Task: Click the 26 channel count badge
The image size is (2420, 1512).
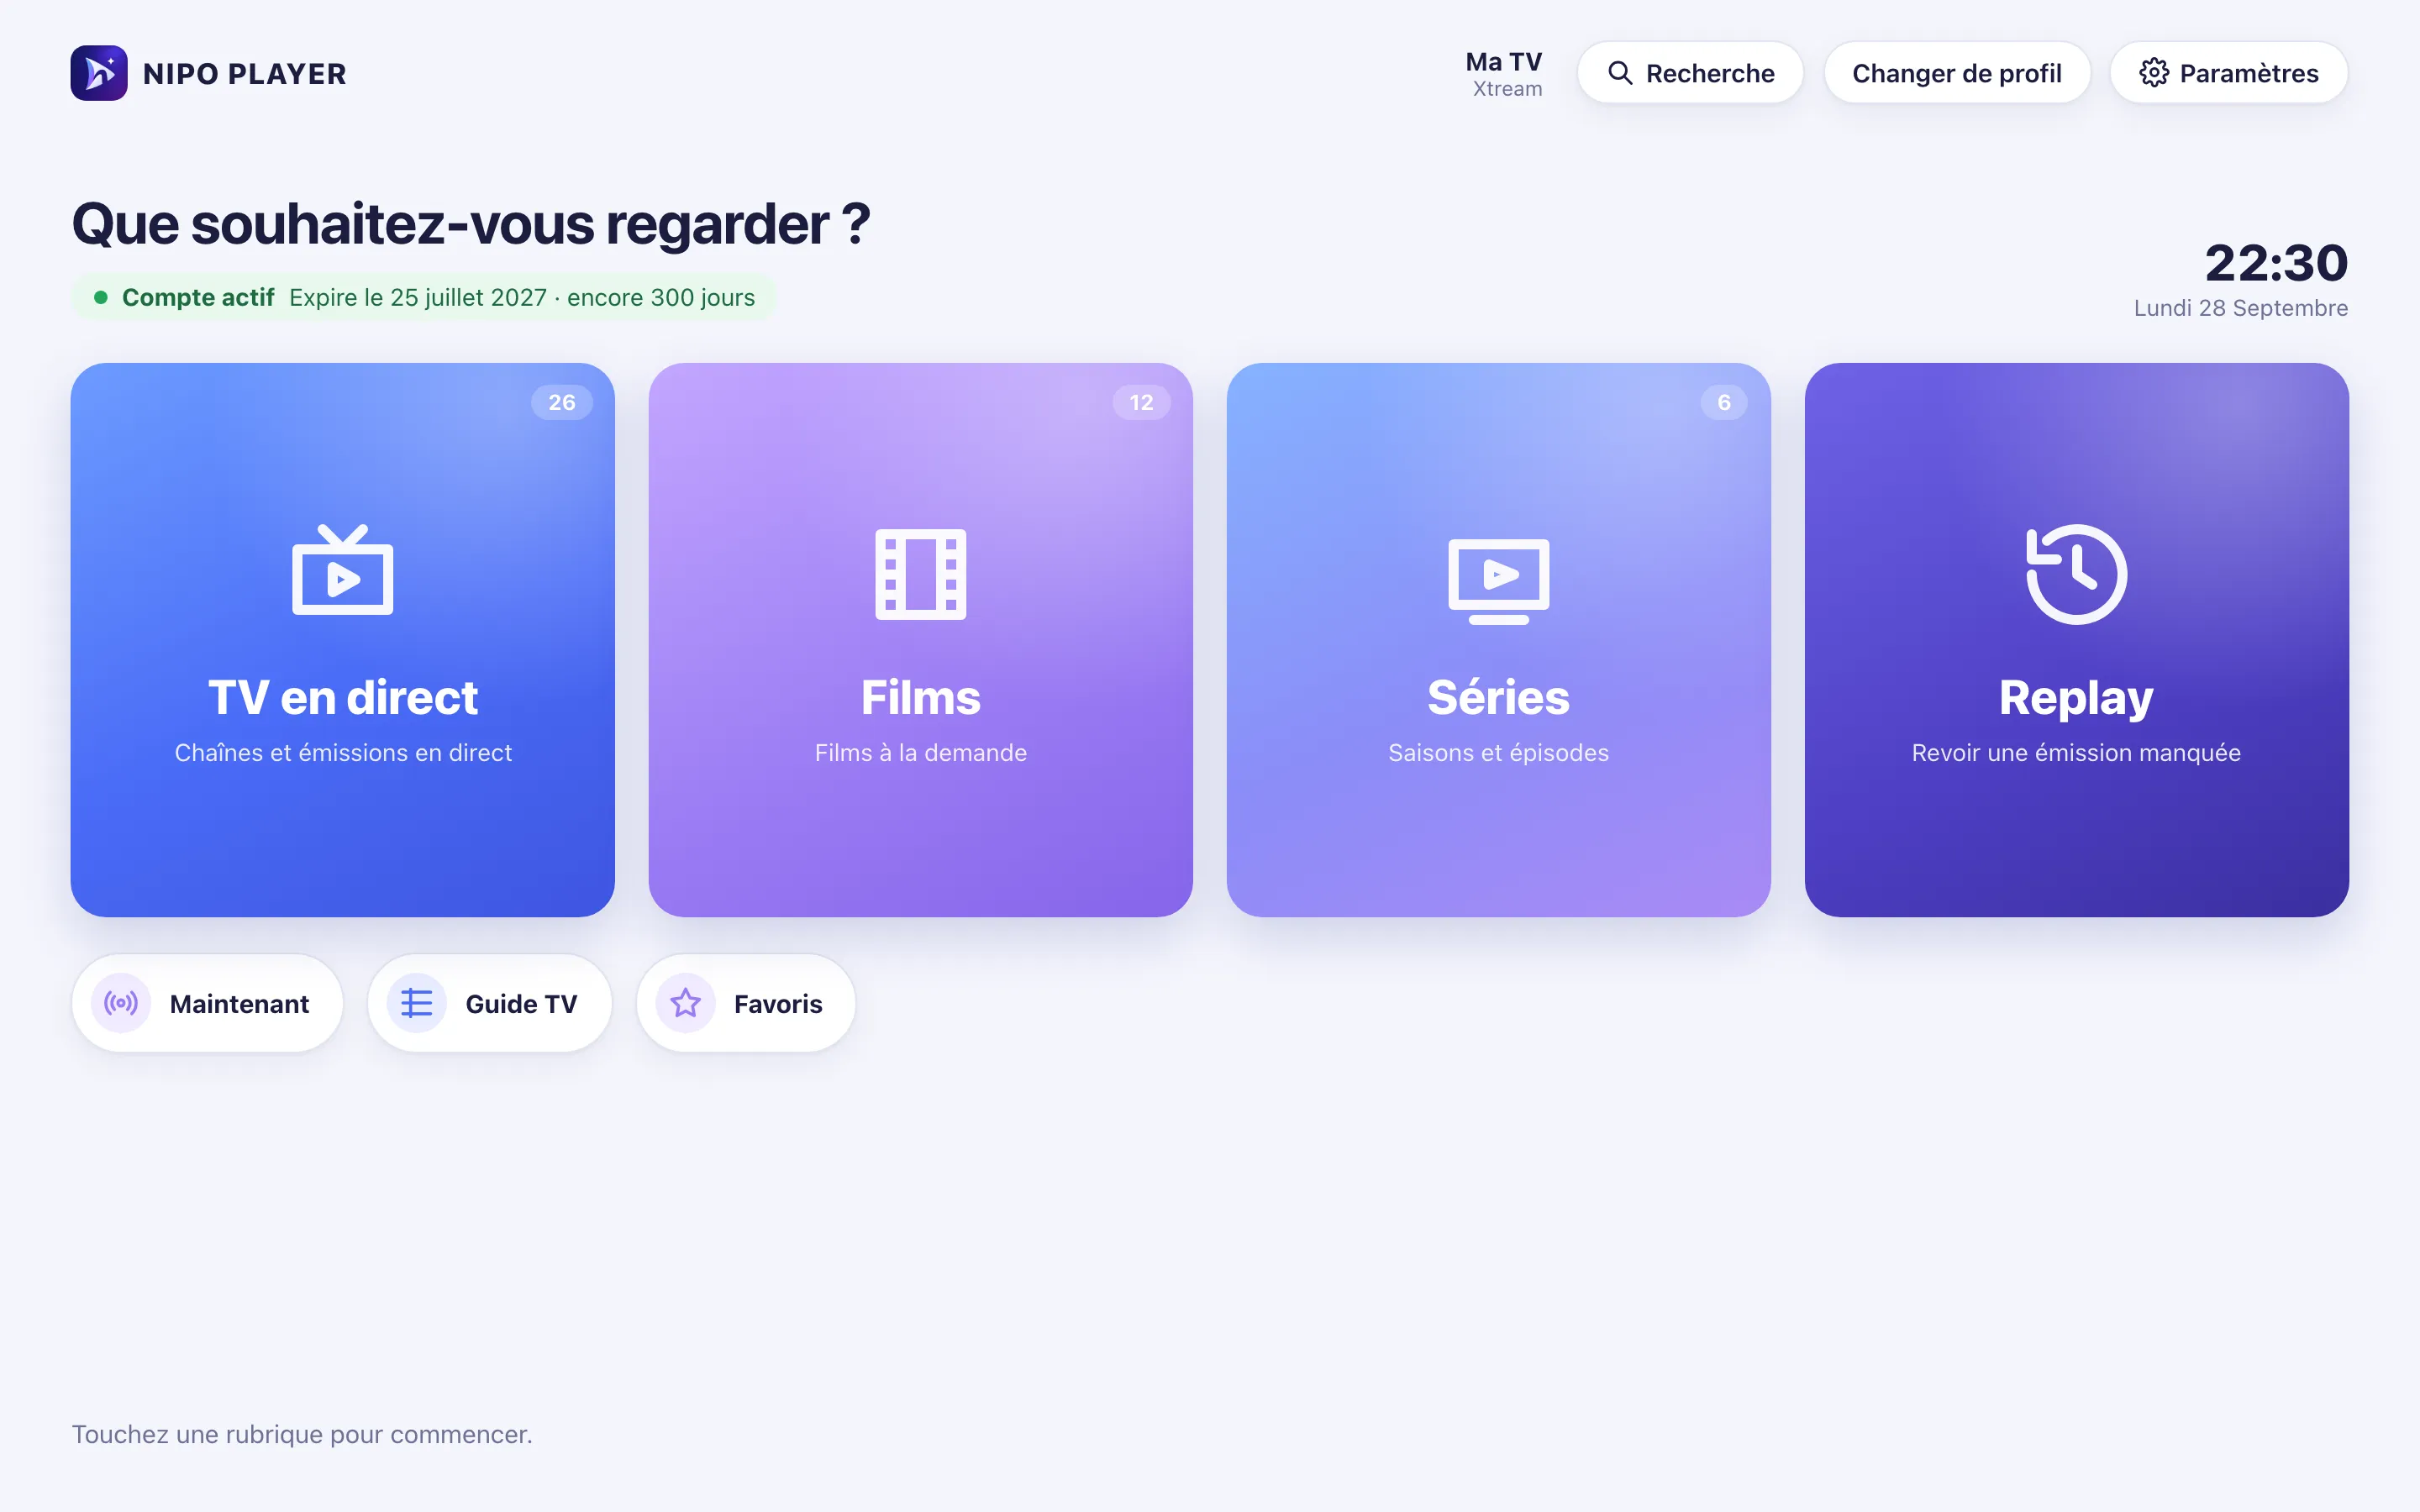Action: click(x=562, y=402)
